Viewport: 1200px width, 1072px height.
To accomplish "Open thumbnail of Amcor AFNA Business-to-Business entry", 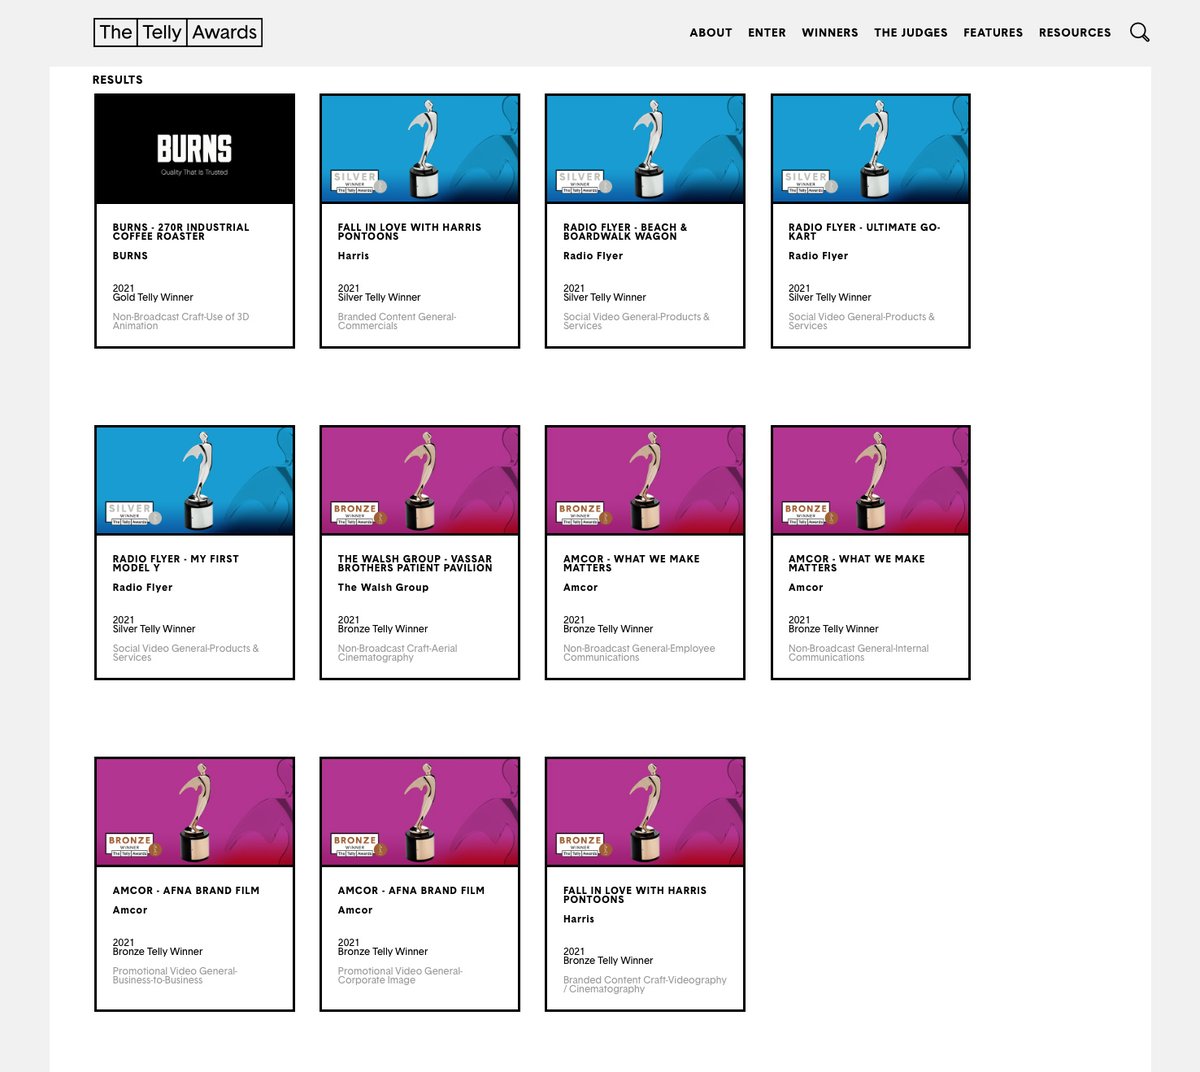I will tap(195, 812).
